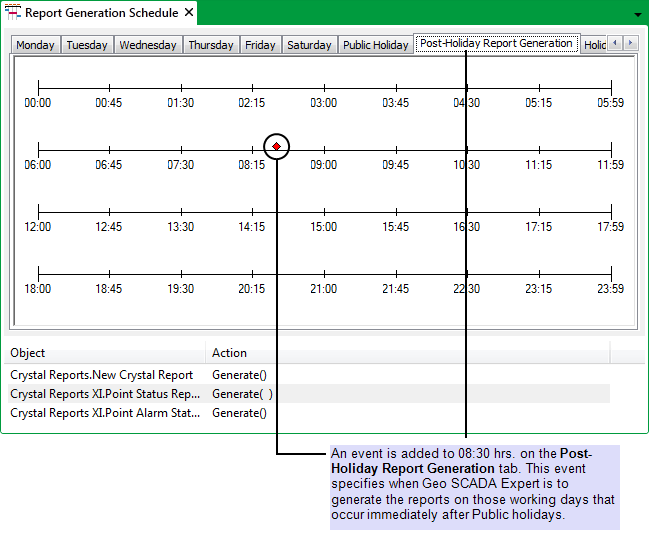Screen dimensions: 649x542
Task: Select the Wednesday tab
Action: pyautogui.click(x=148, y=45)
